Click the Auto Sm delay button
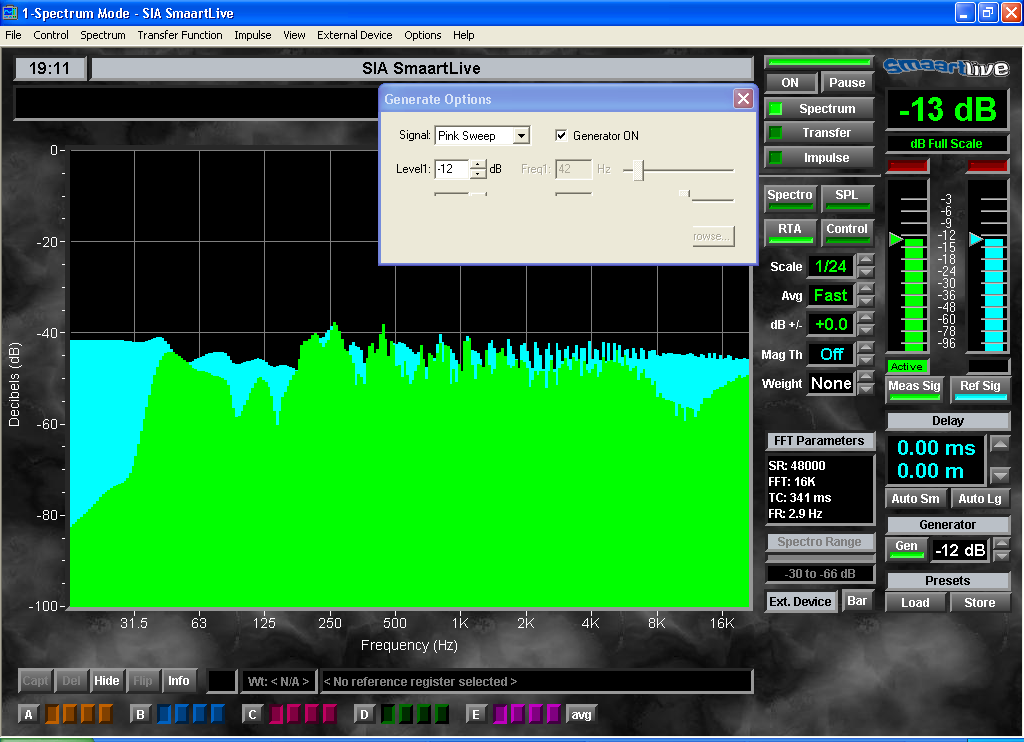Screen dimensions: 1024x742 915,499
